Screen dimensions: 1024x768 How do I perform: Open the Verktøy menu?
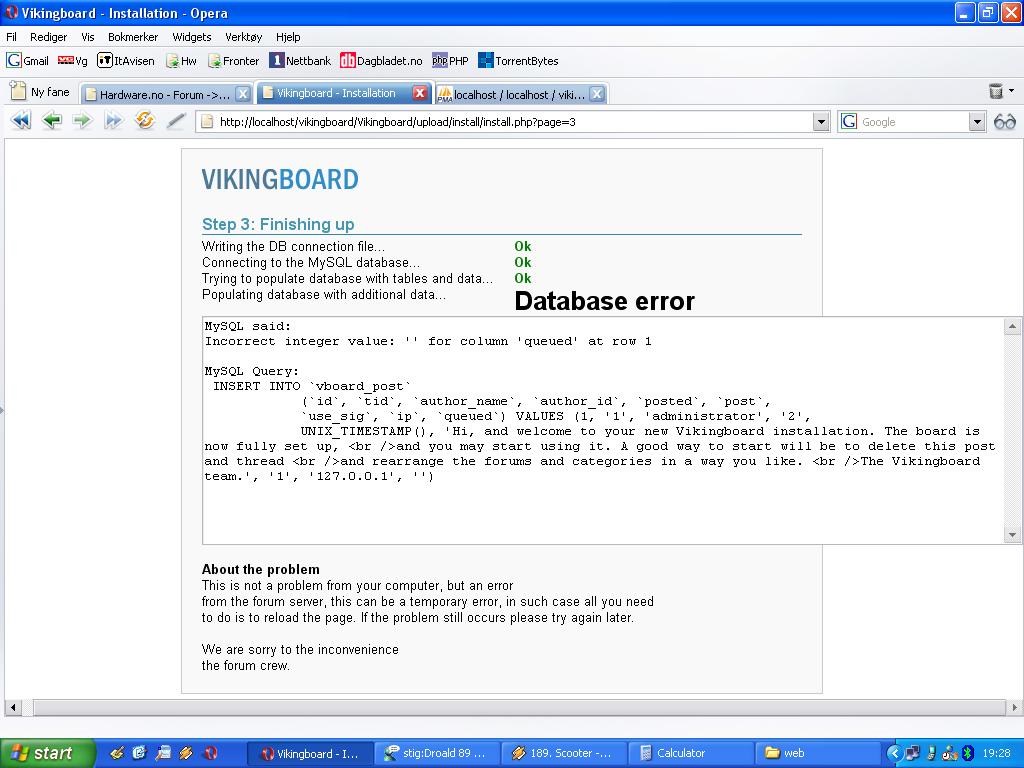coord(244,37)
